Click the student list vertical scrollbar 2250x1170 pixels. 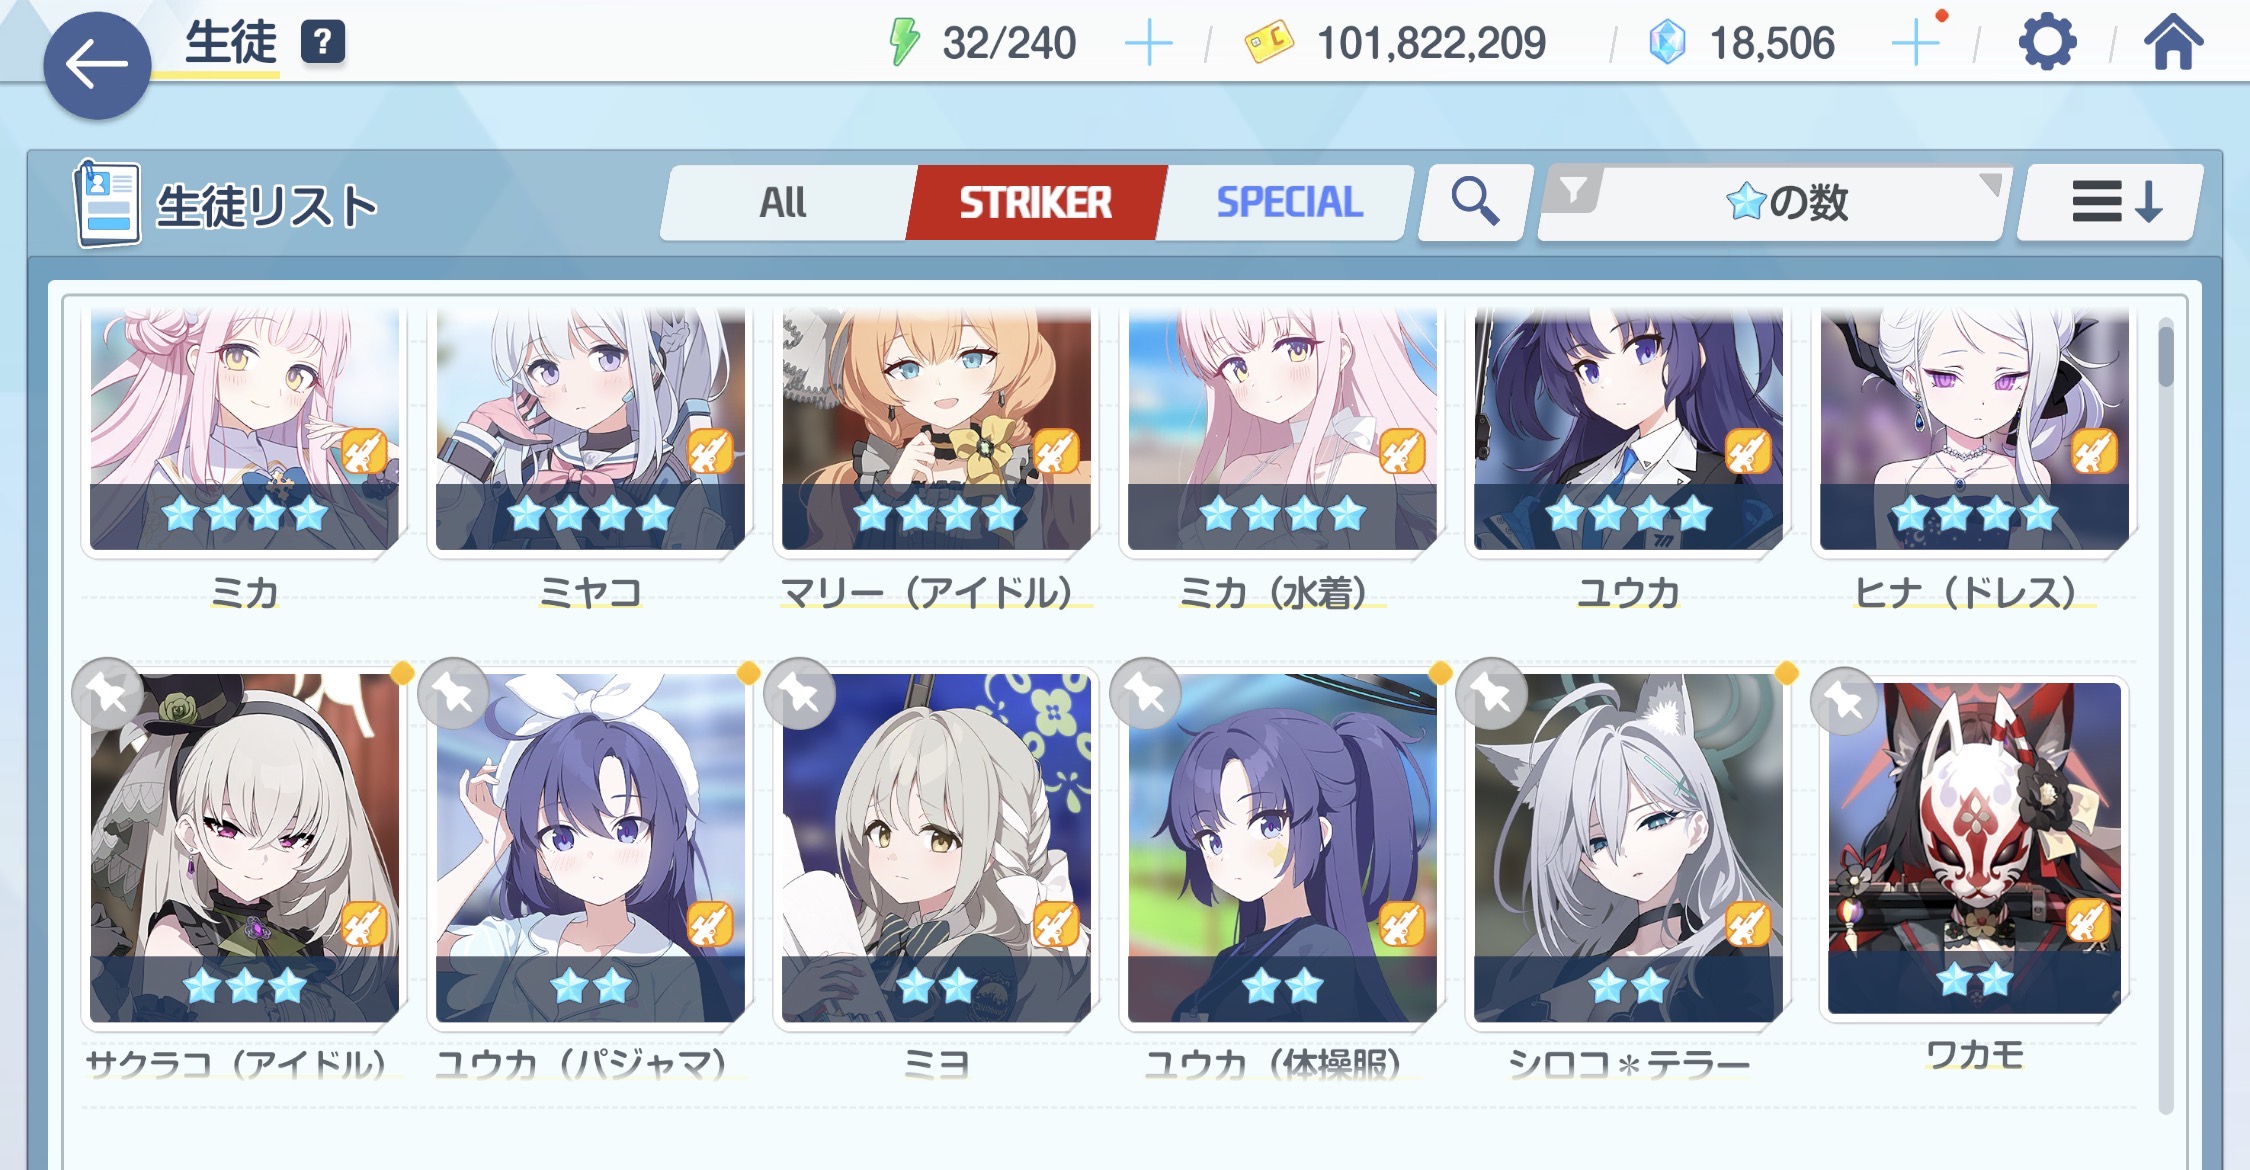coord(2166,715)
